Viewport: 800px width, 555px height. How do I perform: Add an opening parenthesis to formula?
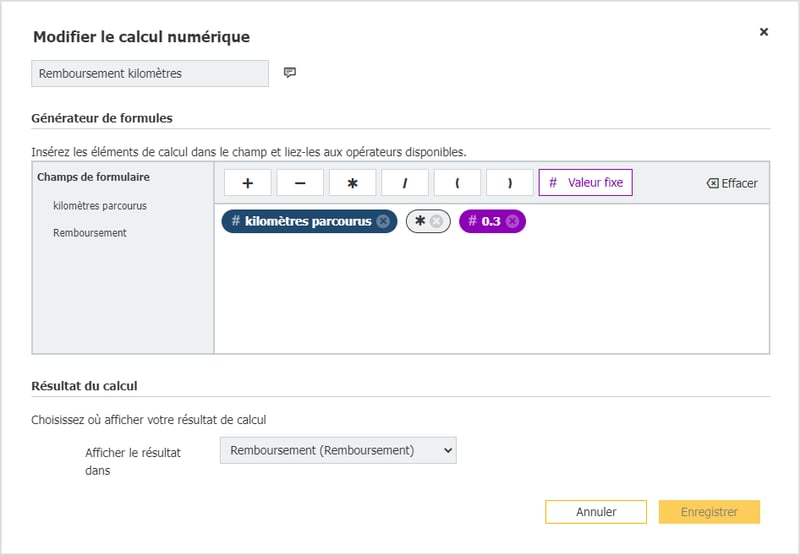(457, 183)
